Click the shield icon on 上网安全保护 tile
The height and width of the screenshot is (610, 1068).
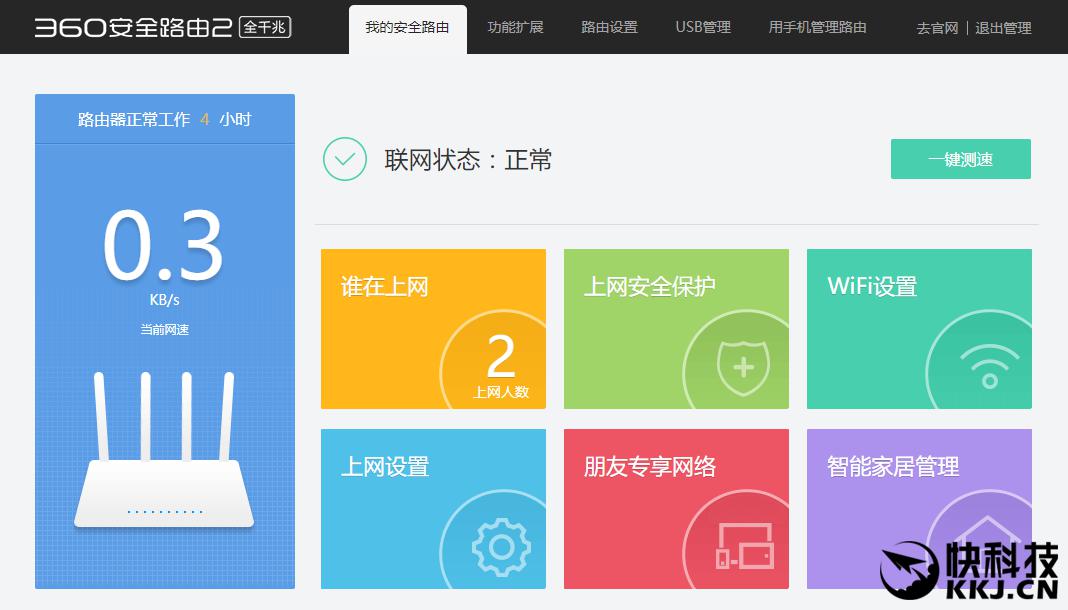coord(744,368)
